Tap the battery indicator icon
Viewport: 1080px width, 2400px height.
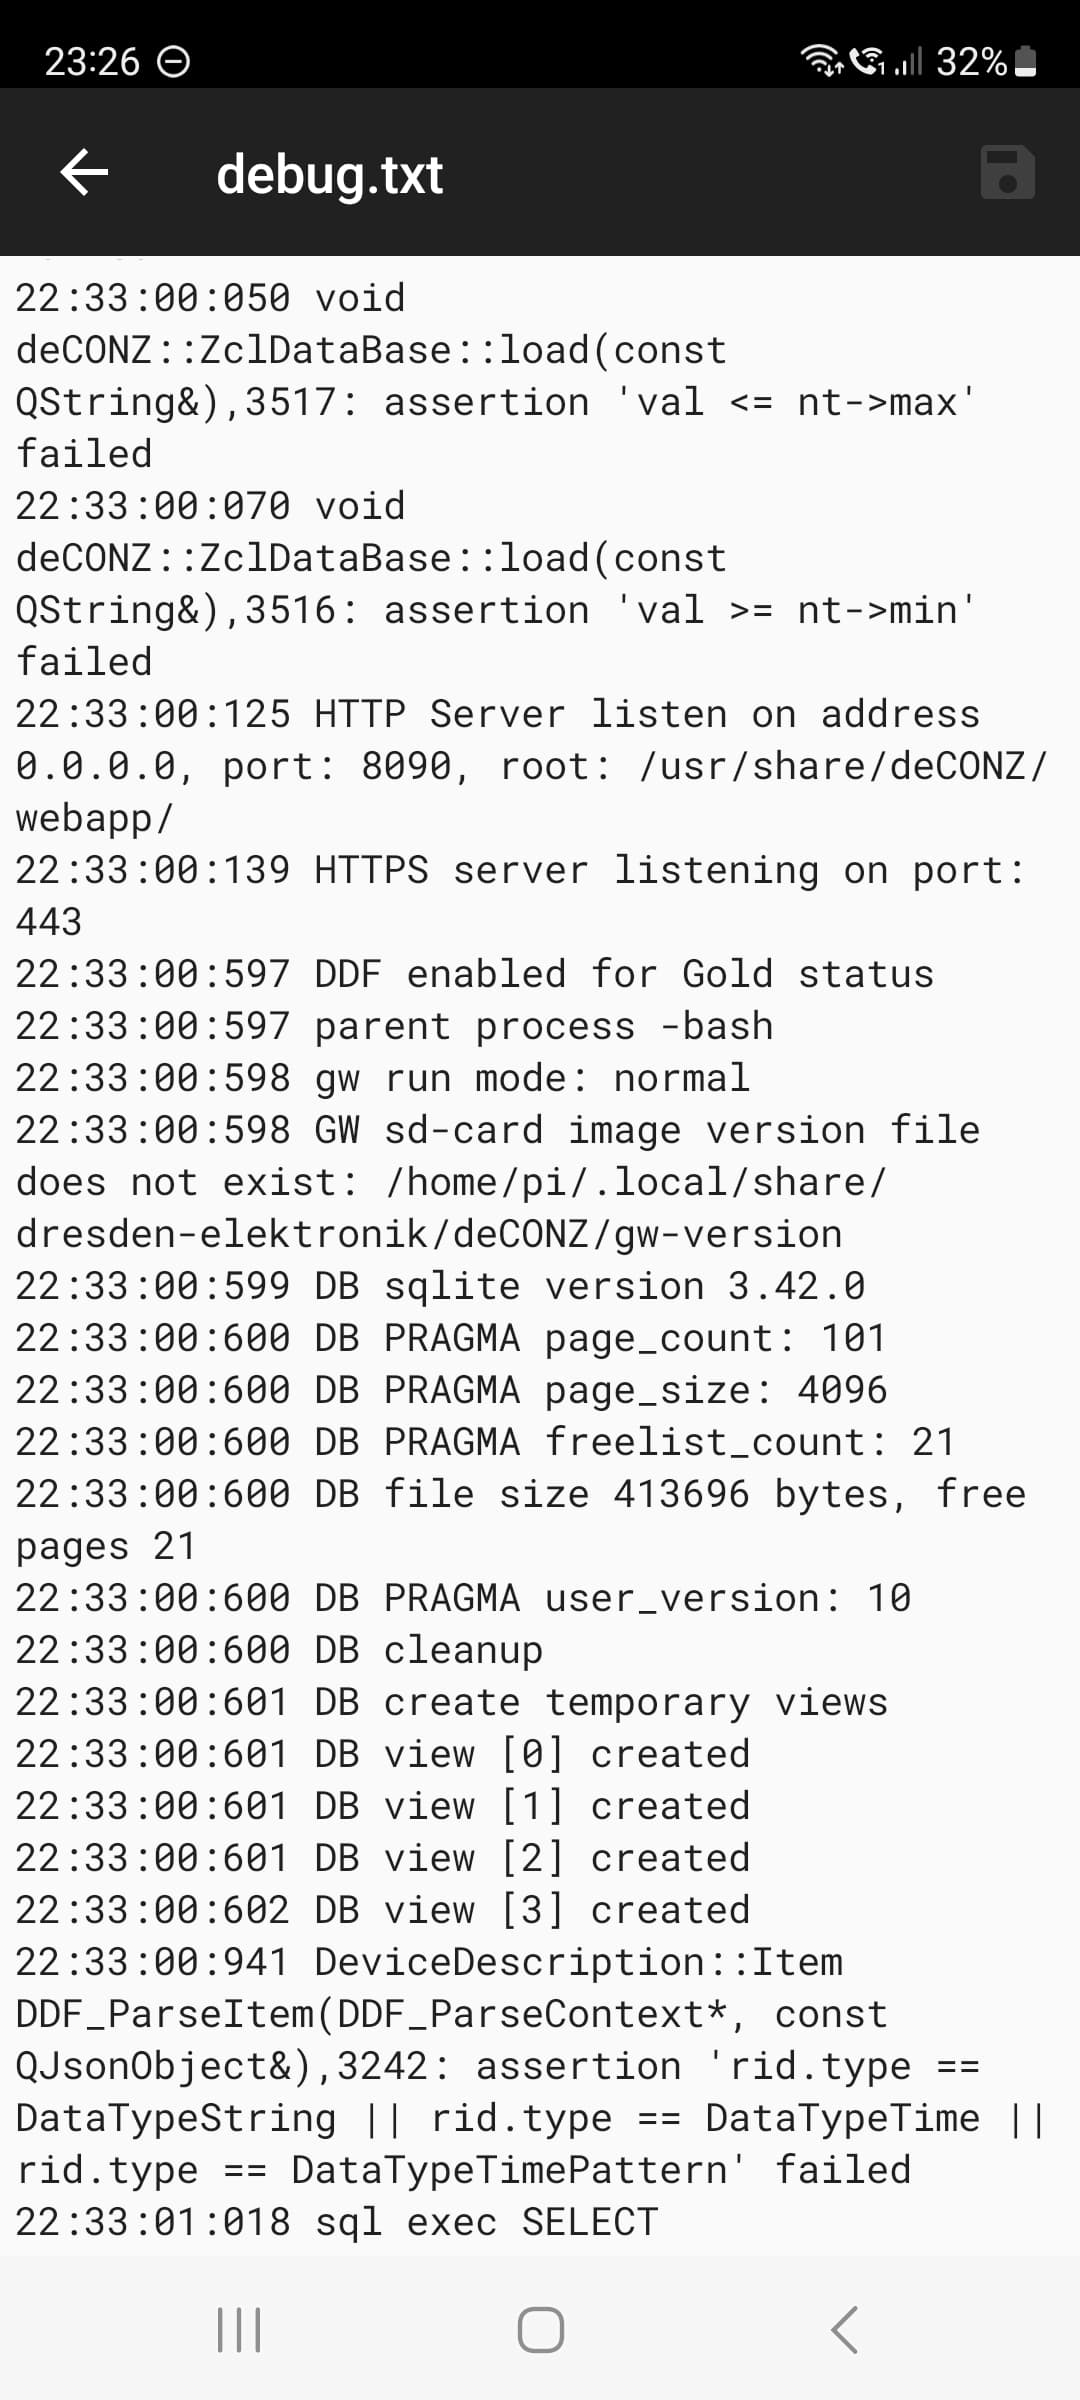pos(1025,61)
